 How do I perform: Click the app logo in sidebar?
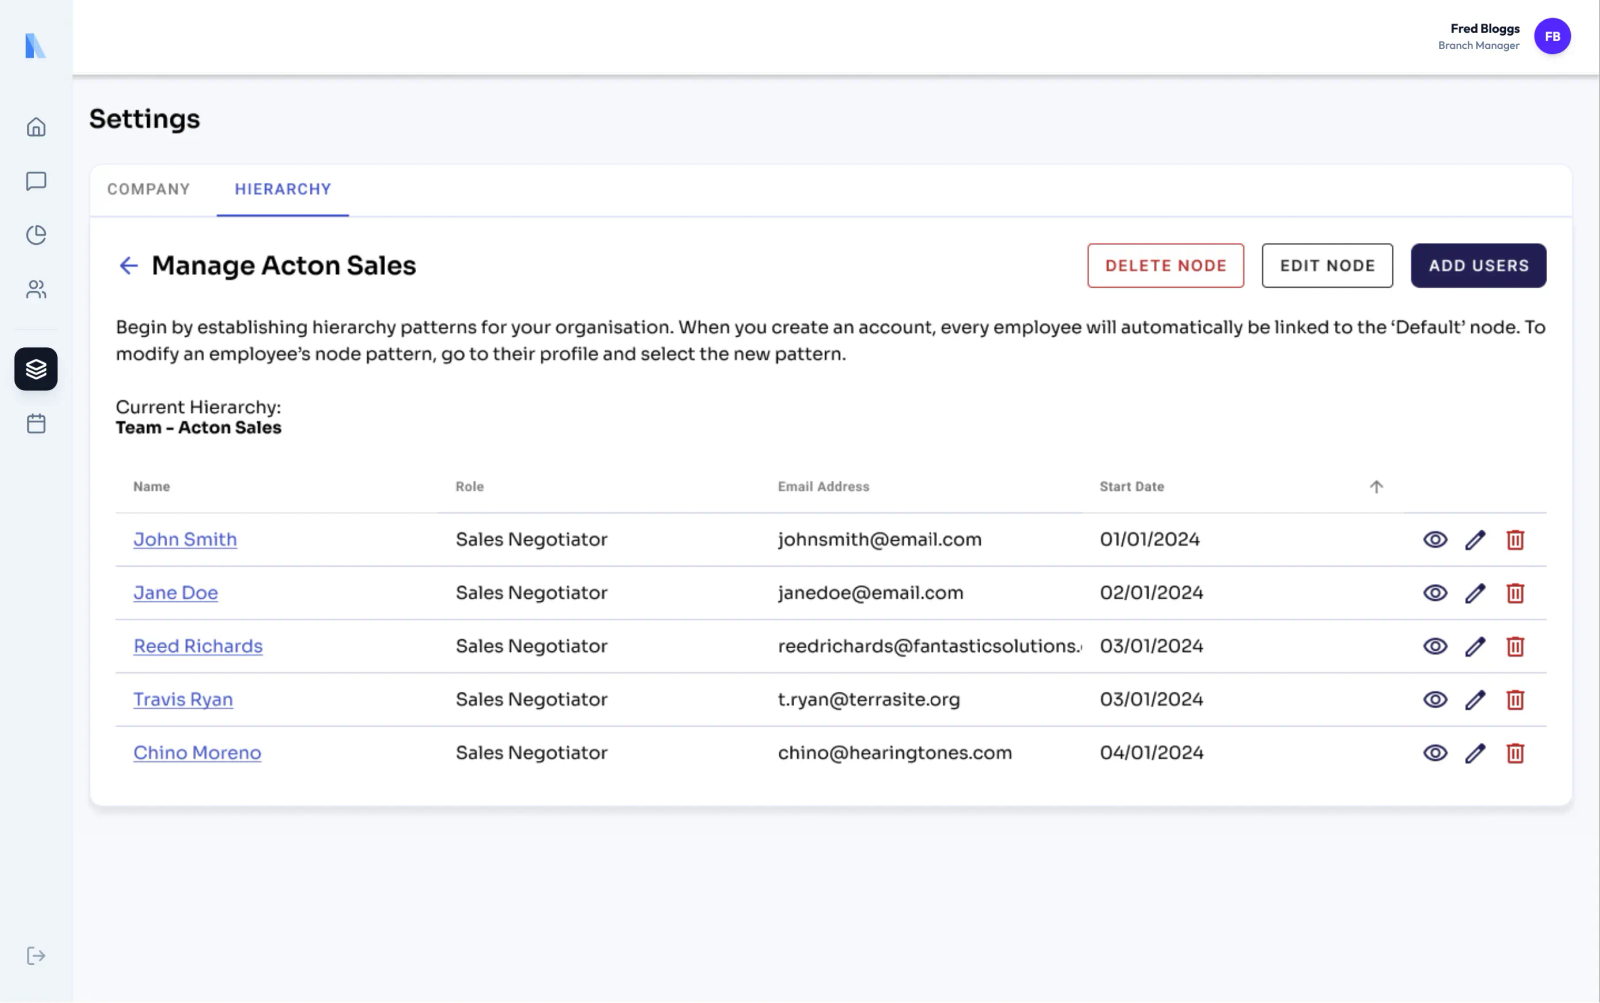(35, 45)
